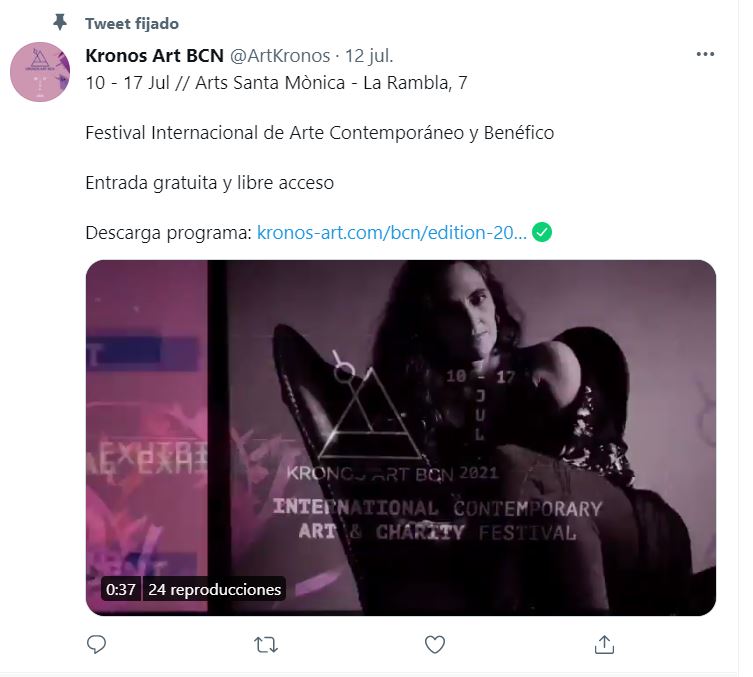Open the Kronos Art BCN display name
753x677 pixels.
tap(155, 56)
